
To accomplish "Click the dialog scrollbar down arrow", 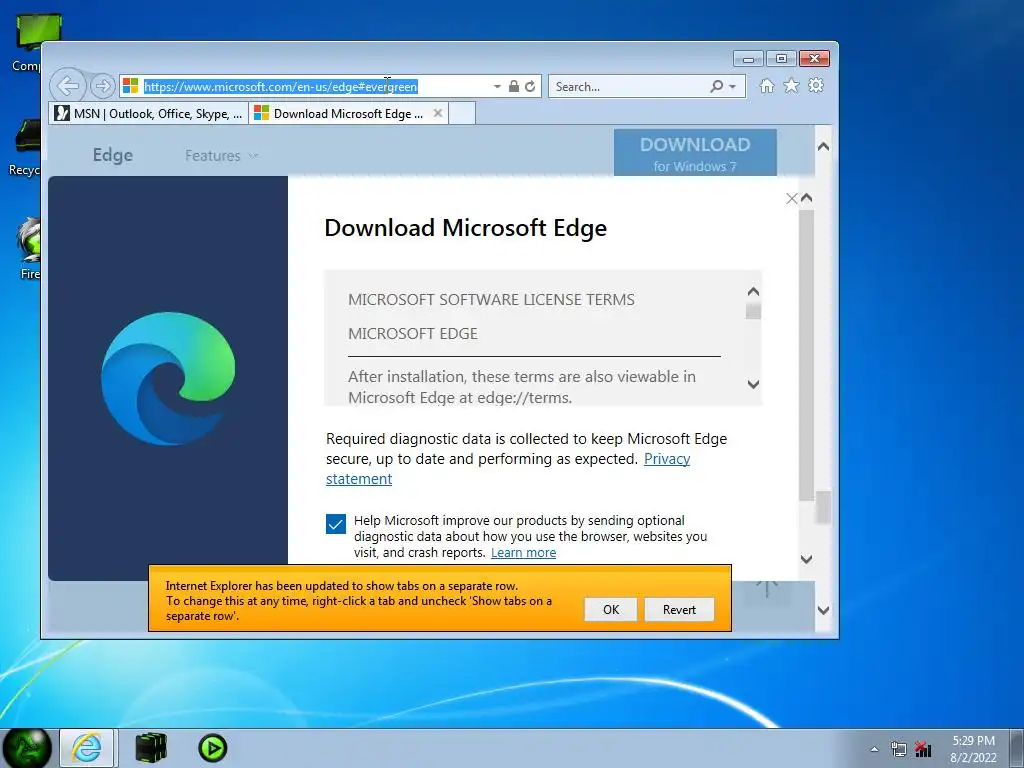I will tap(807, 559).
